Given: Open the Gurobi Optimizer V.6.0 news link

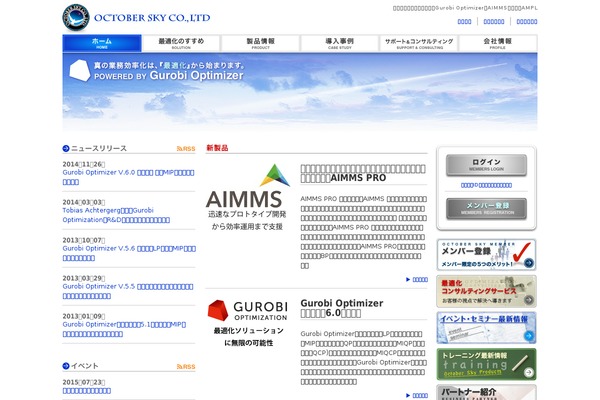Looking at the screenshot, I should point(128,177).
